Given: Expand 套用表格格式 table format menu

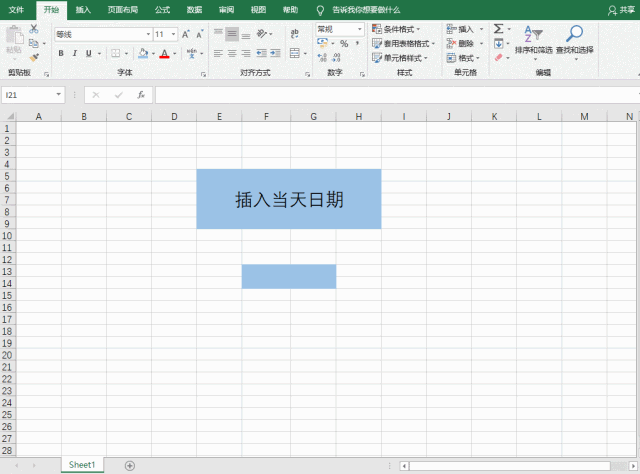Looking at the screenshot, I should pos(403,43).
